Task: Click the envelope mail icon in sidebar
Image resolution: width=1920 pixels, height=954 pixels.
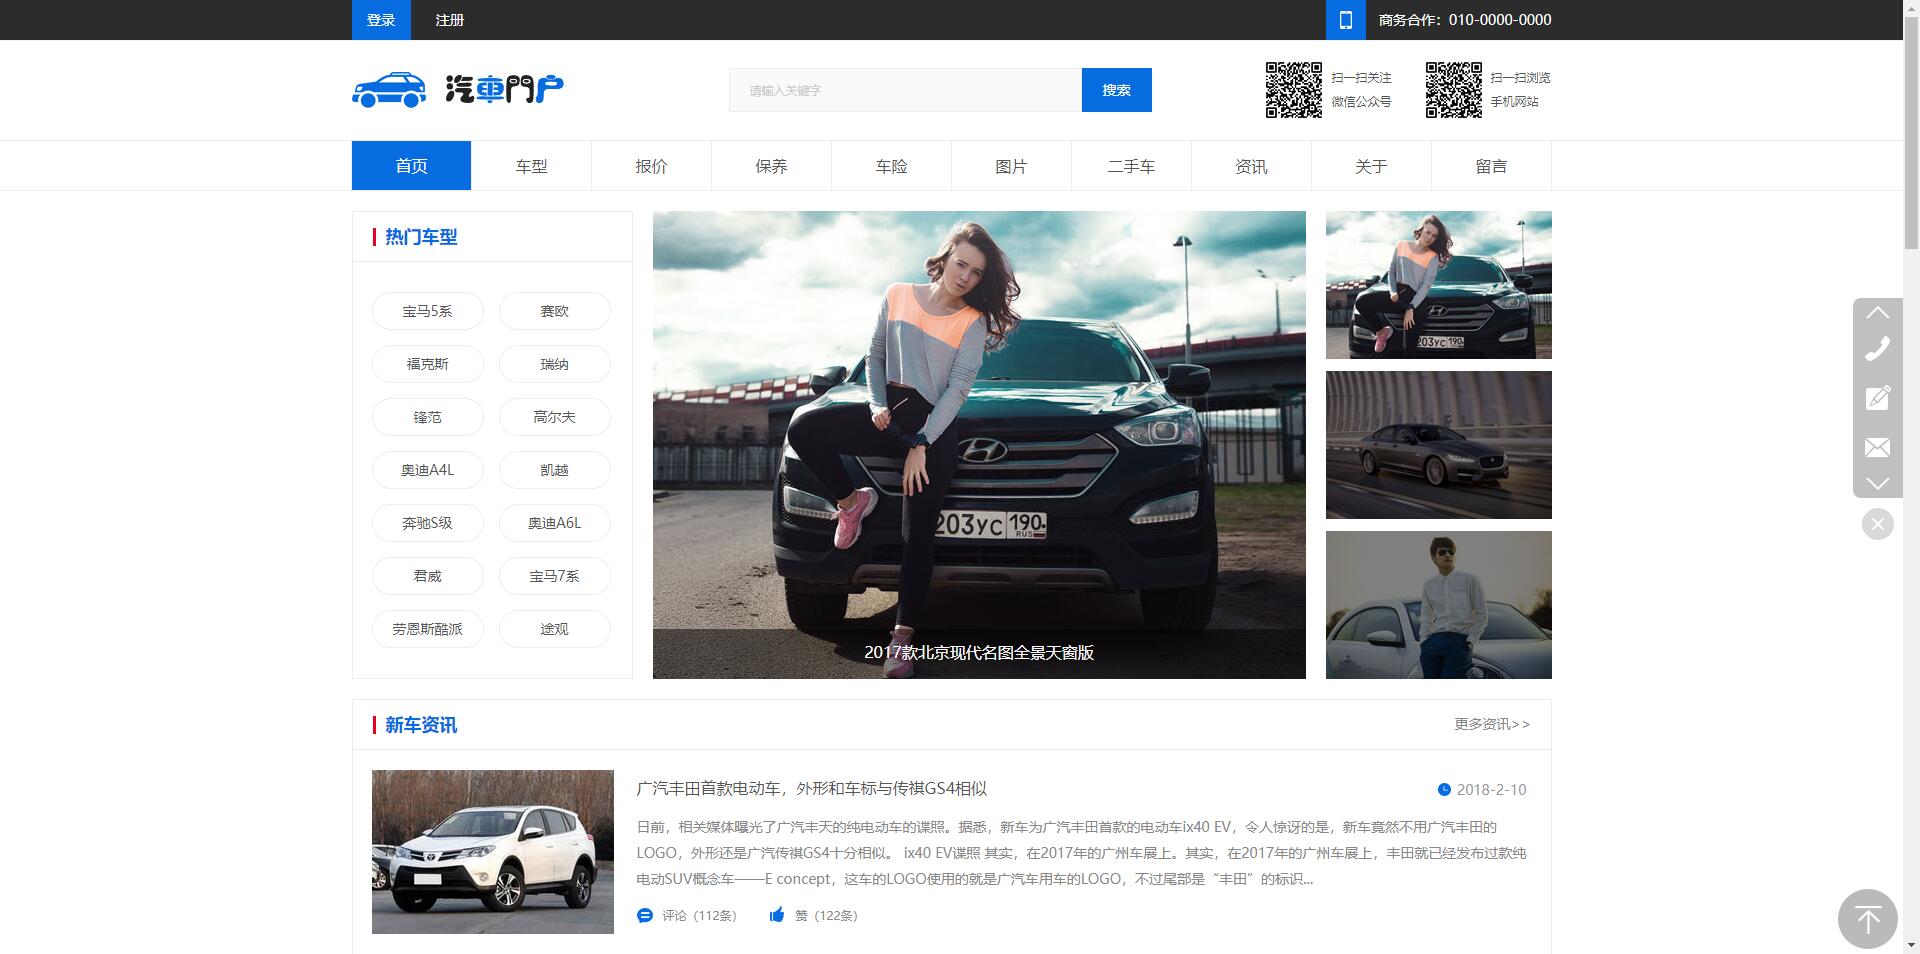Action: coord(1877,447)
